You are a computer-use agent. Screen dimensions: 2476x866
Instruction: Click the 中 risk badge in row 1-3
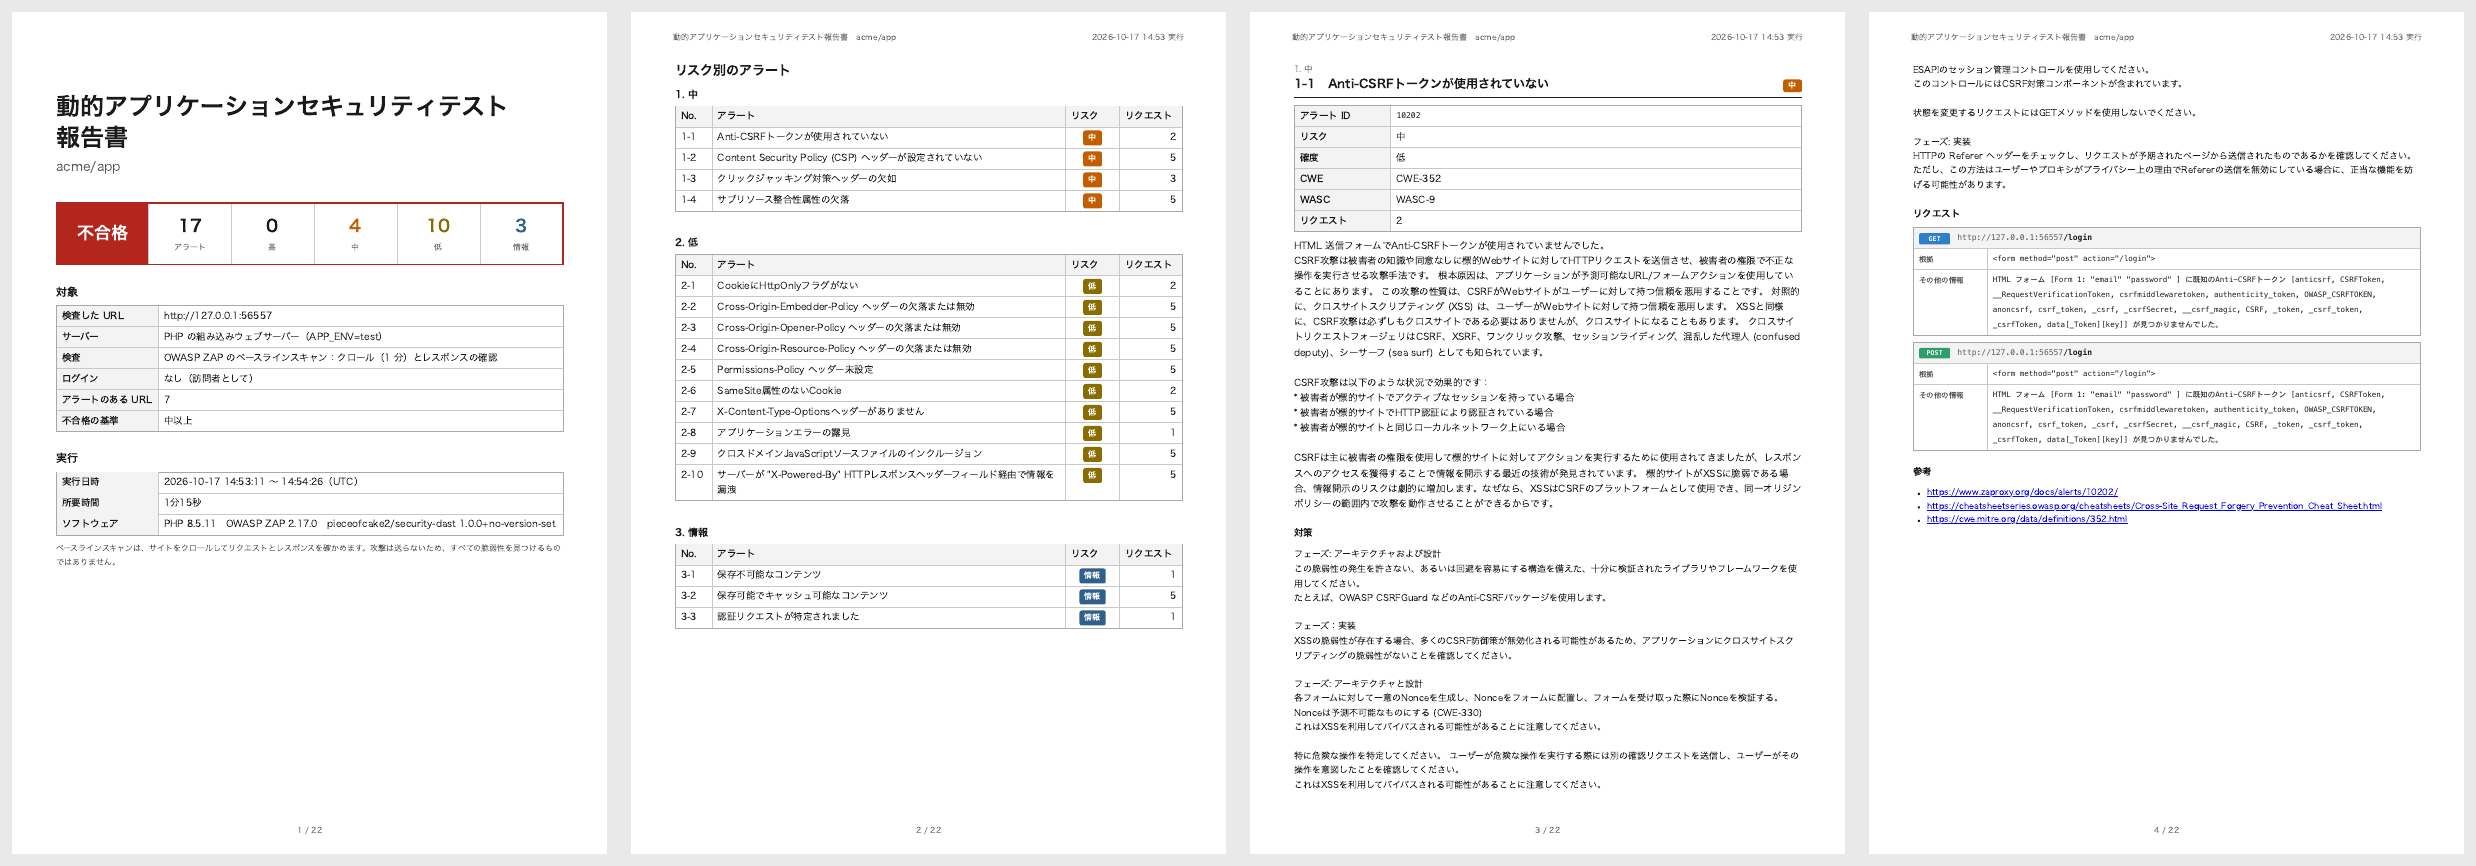(x=1092, y=180)
